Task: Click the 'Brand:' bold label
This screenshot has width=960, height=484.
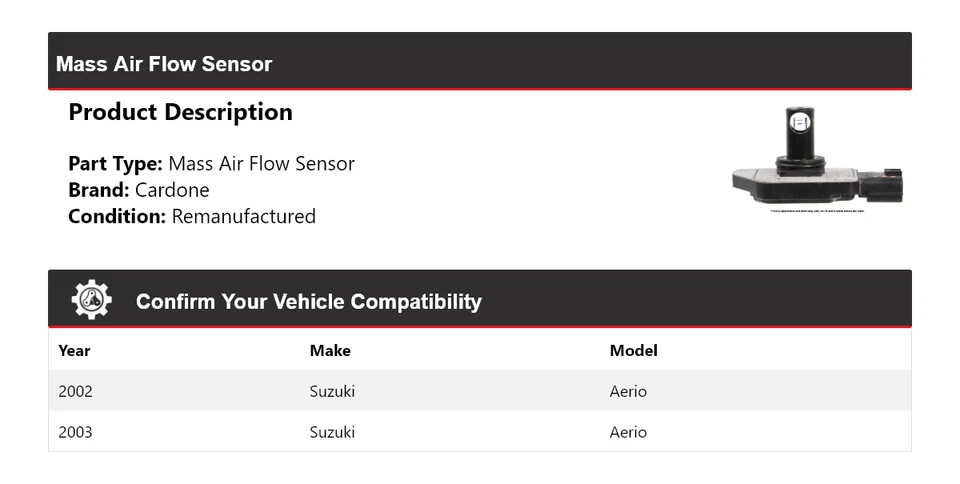Action: (x=98, y=190)
